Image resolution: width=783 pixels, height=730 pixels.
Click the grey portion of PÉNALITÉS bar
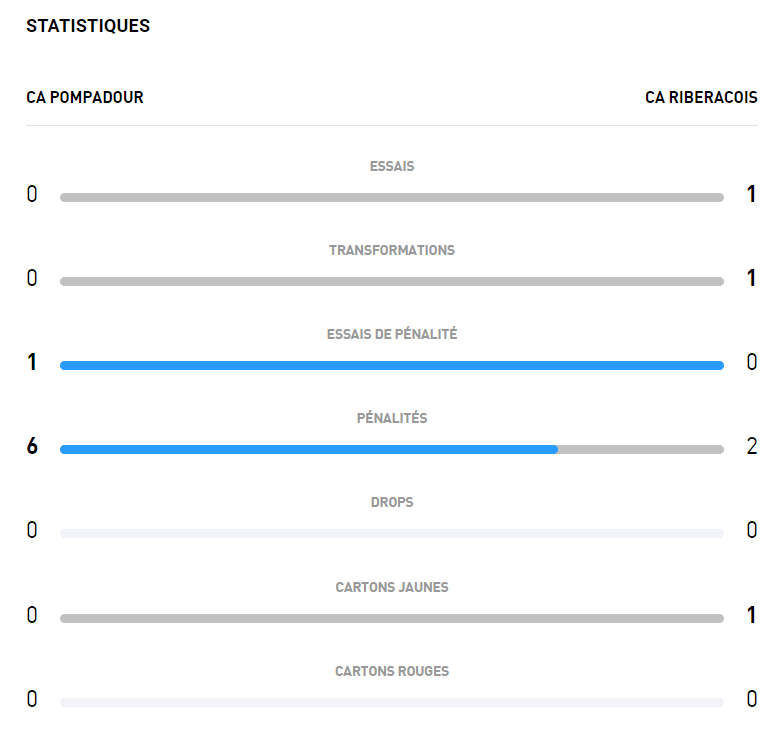pos(640,450)
